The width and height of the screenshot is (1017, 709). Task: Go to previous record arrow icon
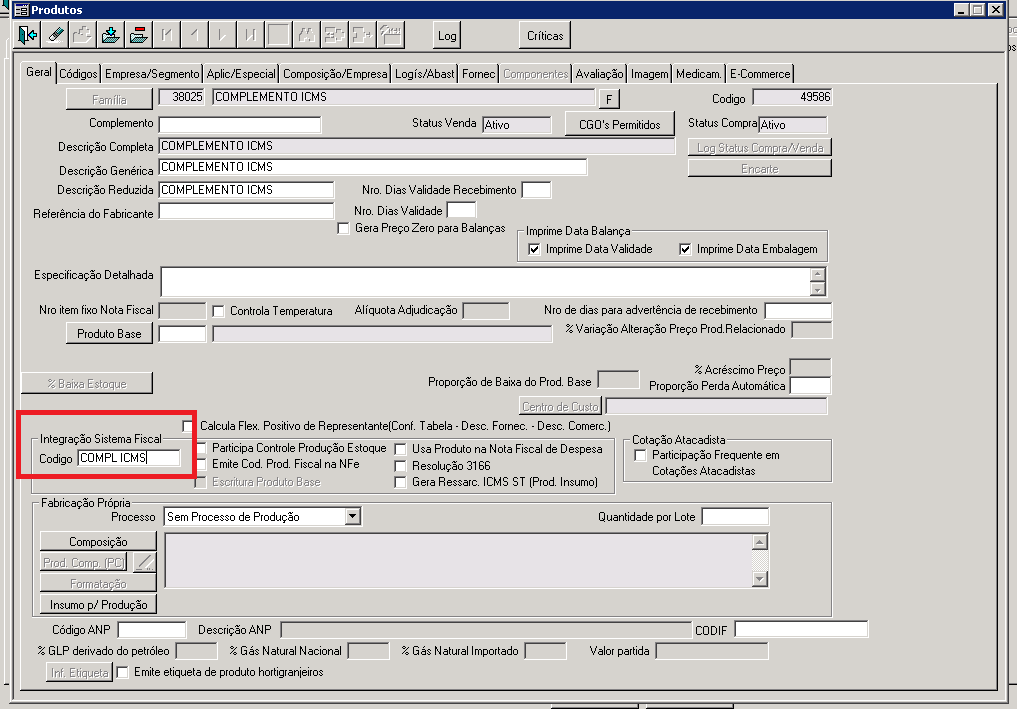[195, 34]
